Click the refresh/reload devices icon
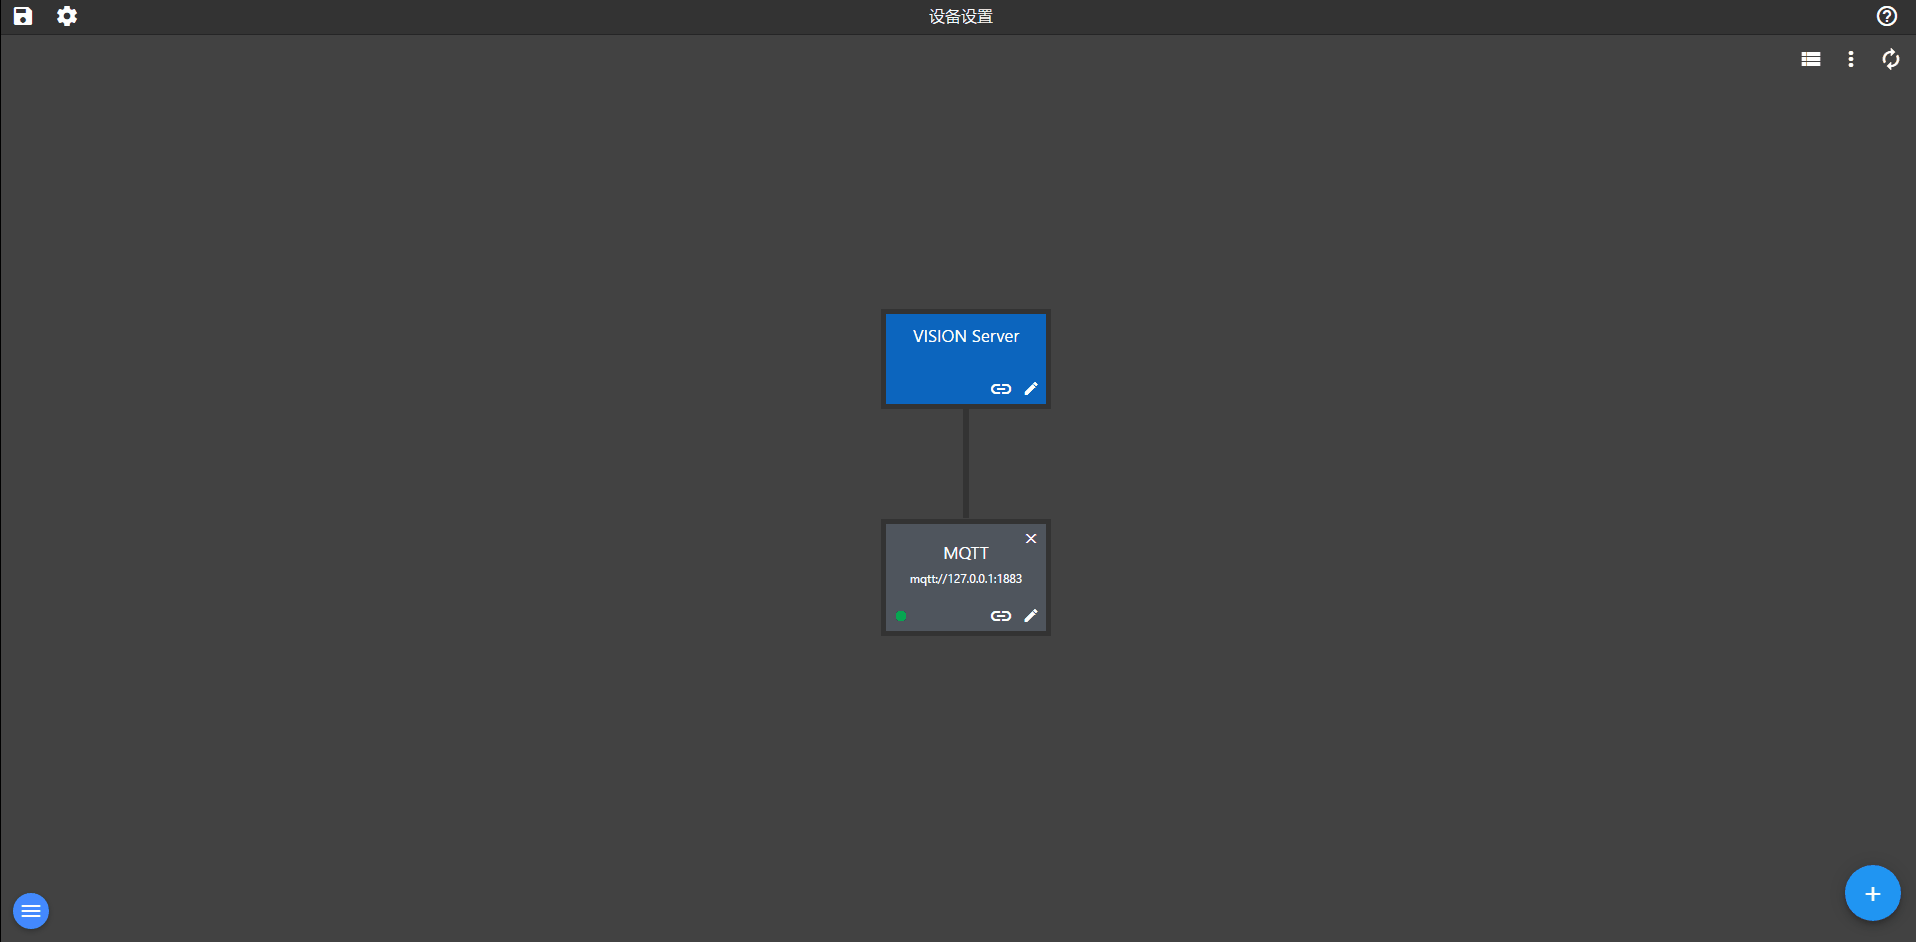Image resolution: width=1916 pixels, height=942 pixels. point(1891,59)
